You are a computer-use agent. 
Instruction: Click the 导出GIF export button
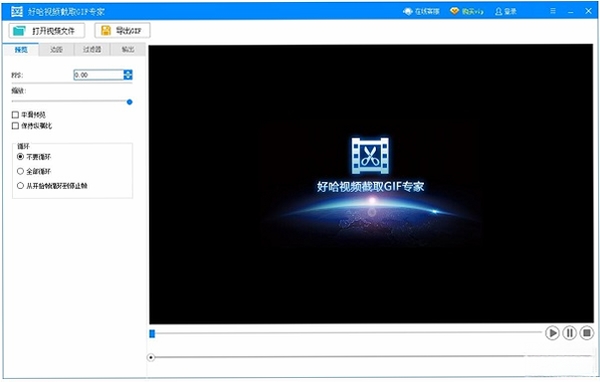(x=122, y=31)
